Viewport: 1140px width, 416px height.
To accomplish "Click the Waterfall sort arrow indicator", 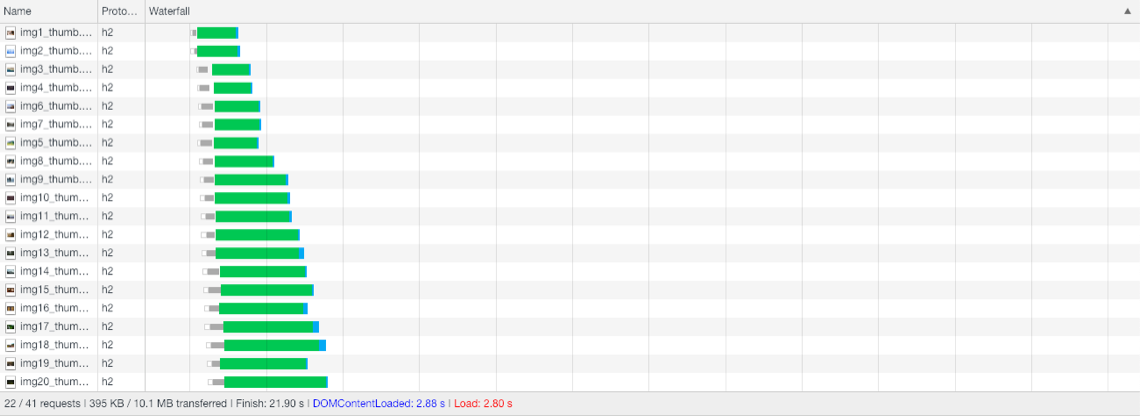I will [1127, 11].
